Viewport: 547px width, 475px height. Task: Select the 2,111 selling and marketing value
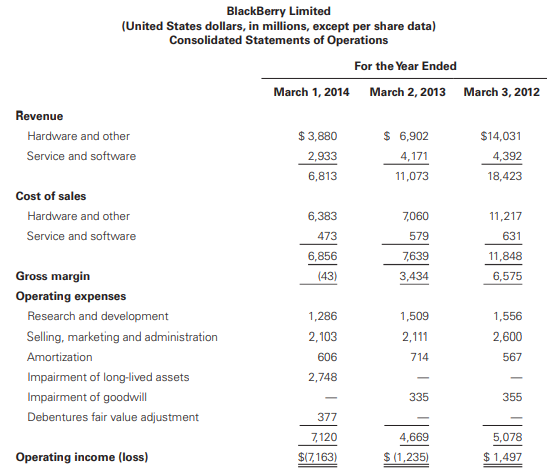pyautogui.click(x=415, y=337)
